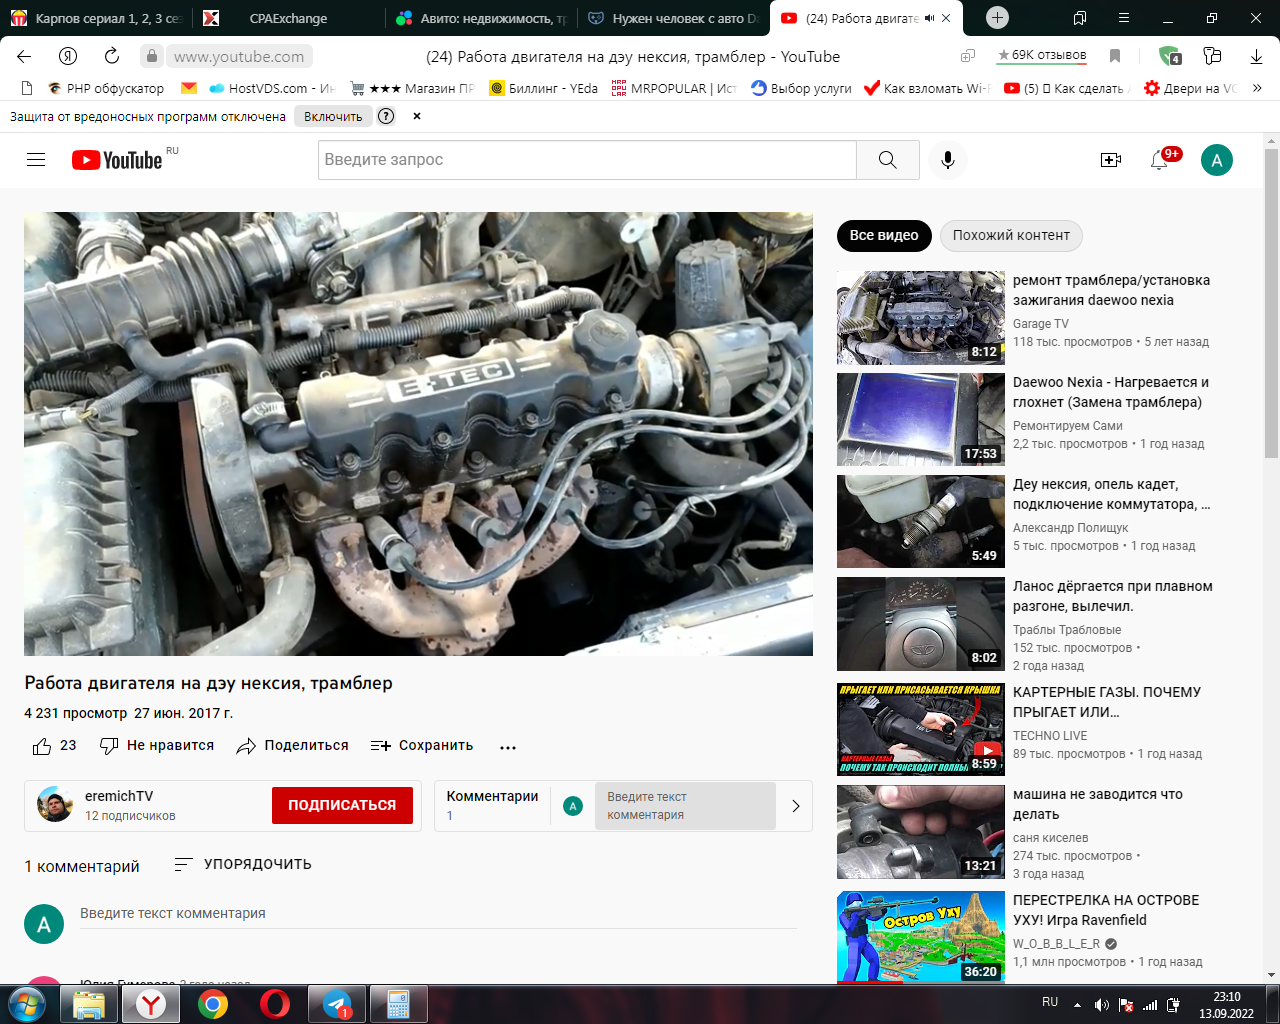Open PHP обфускатор bookmark
The width and height of the screenshot is (1280, 1024).
[x=106, y=88]
